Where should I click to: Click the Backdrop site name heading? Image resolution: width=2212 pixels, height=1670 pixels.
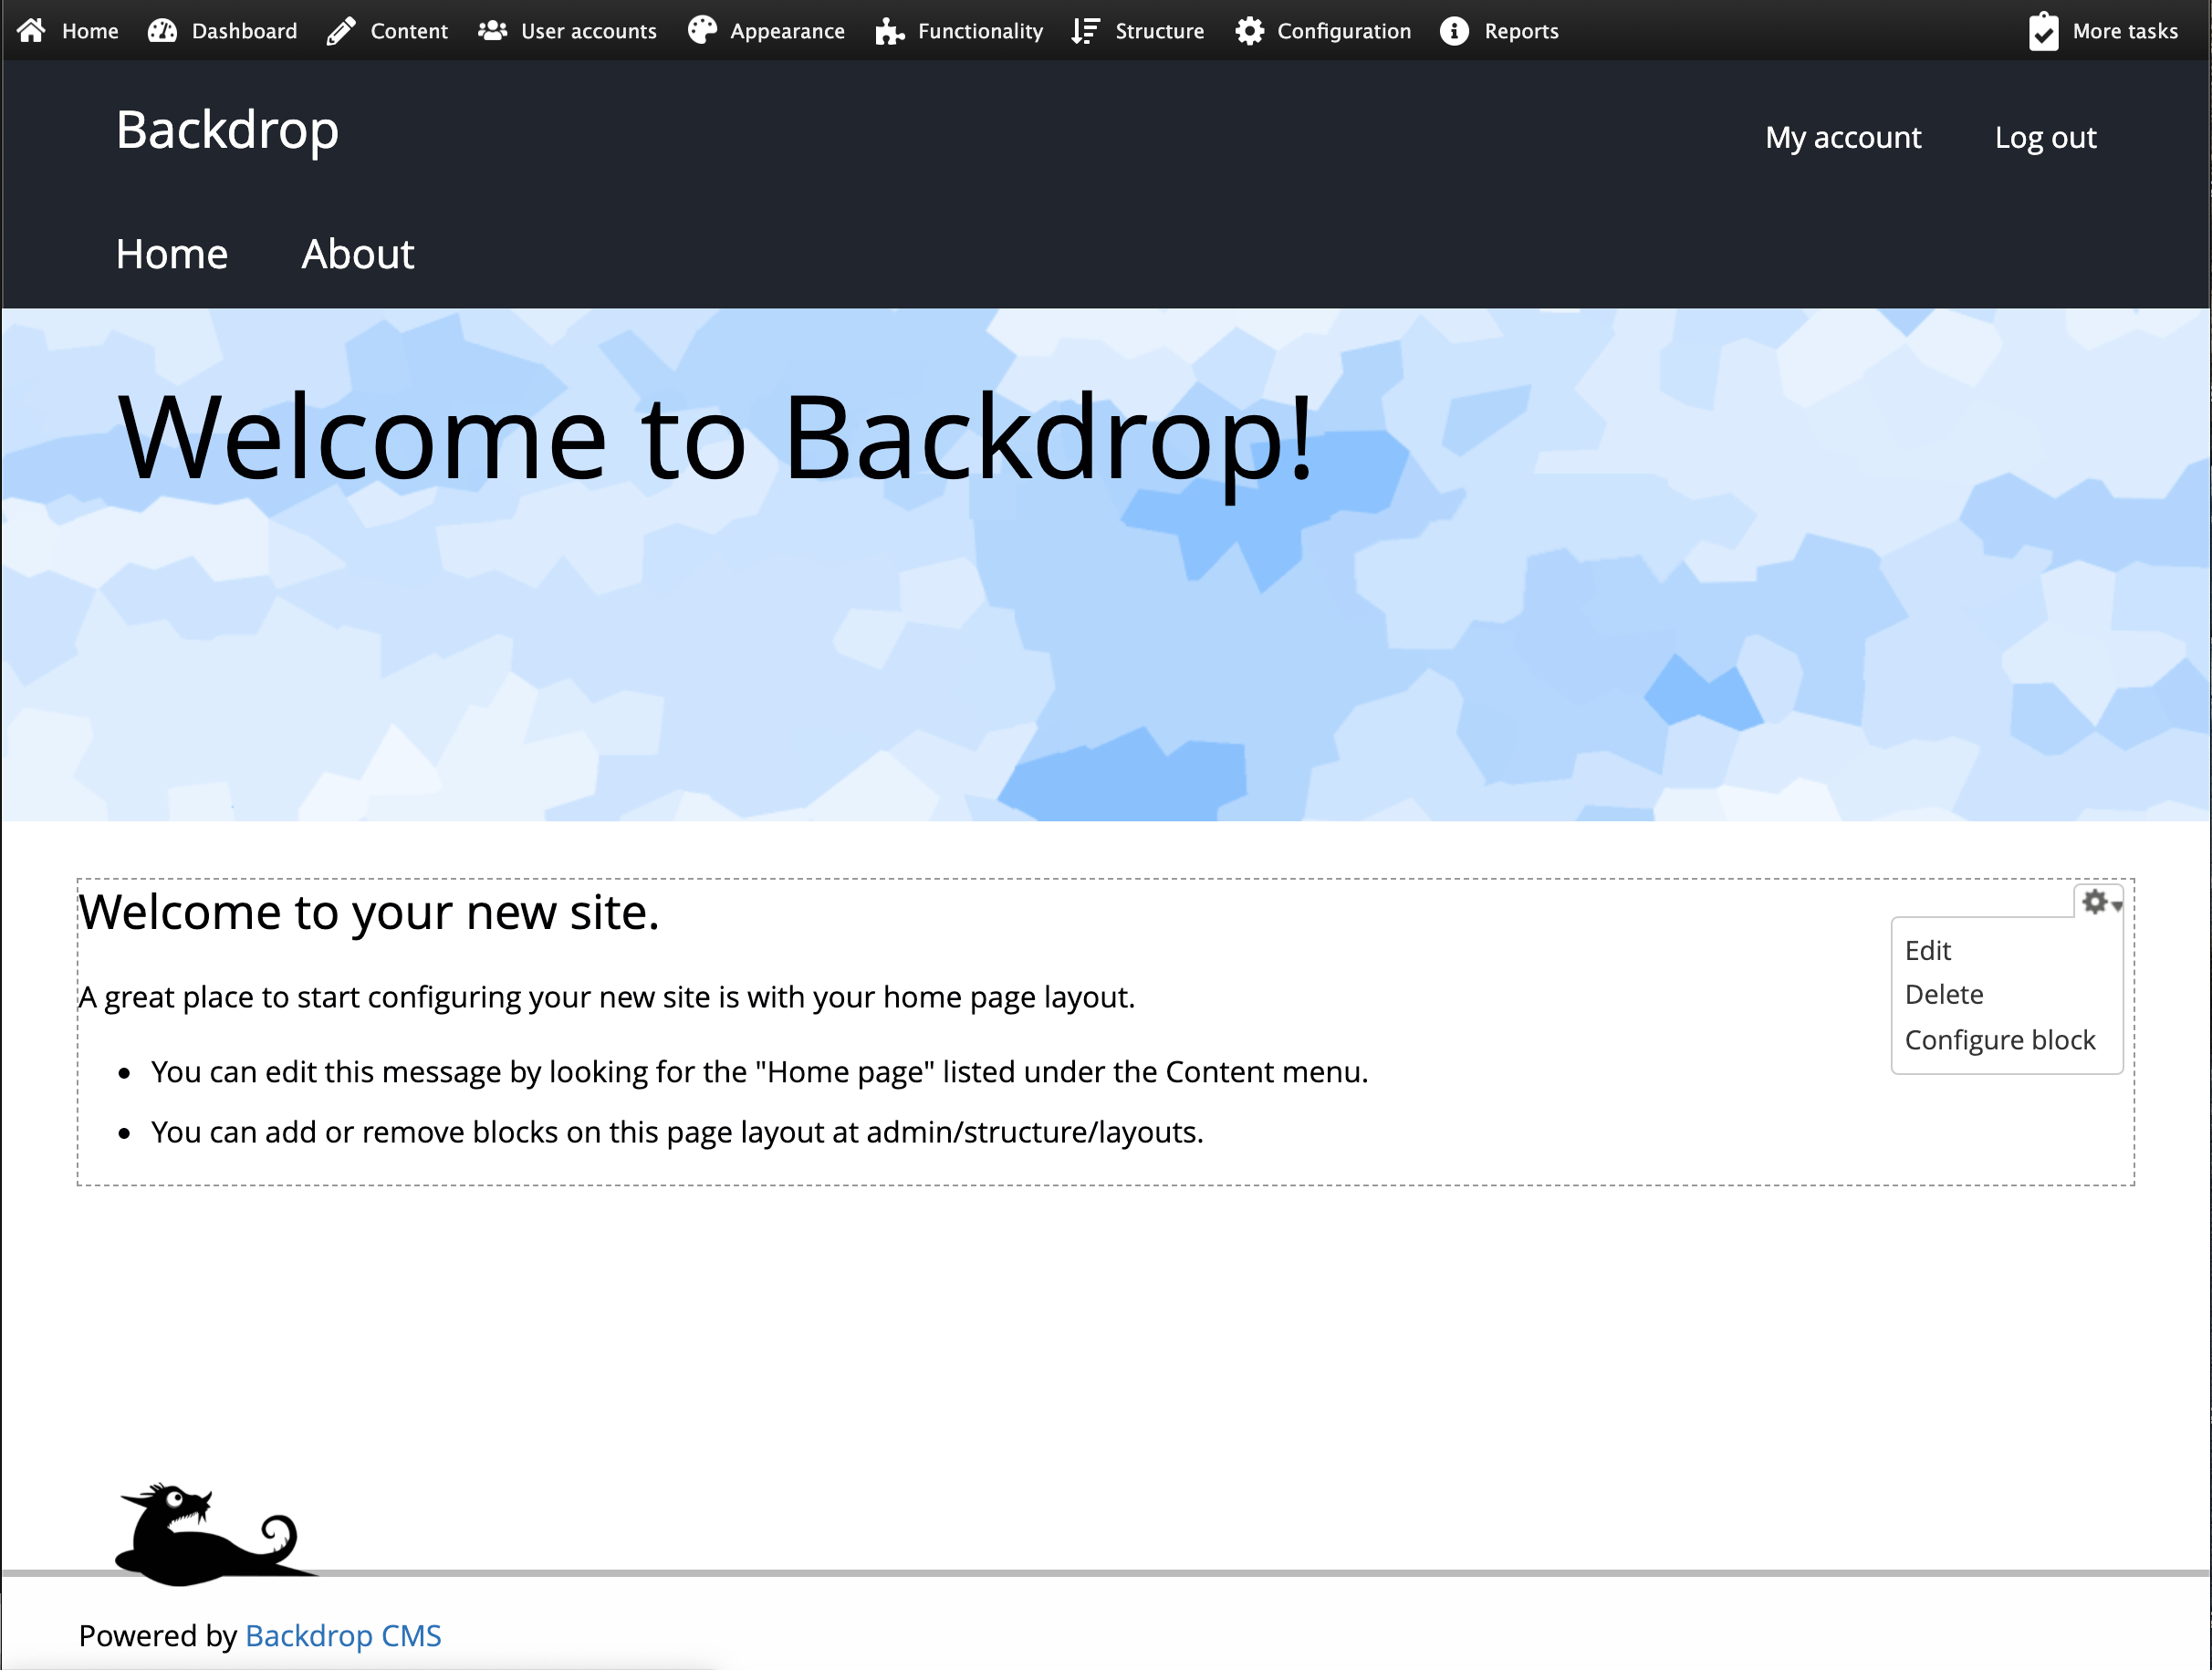click(x=227, y=130)
